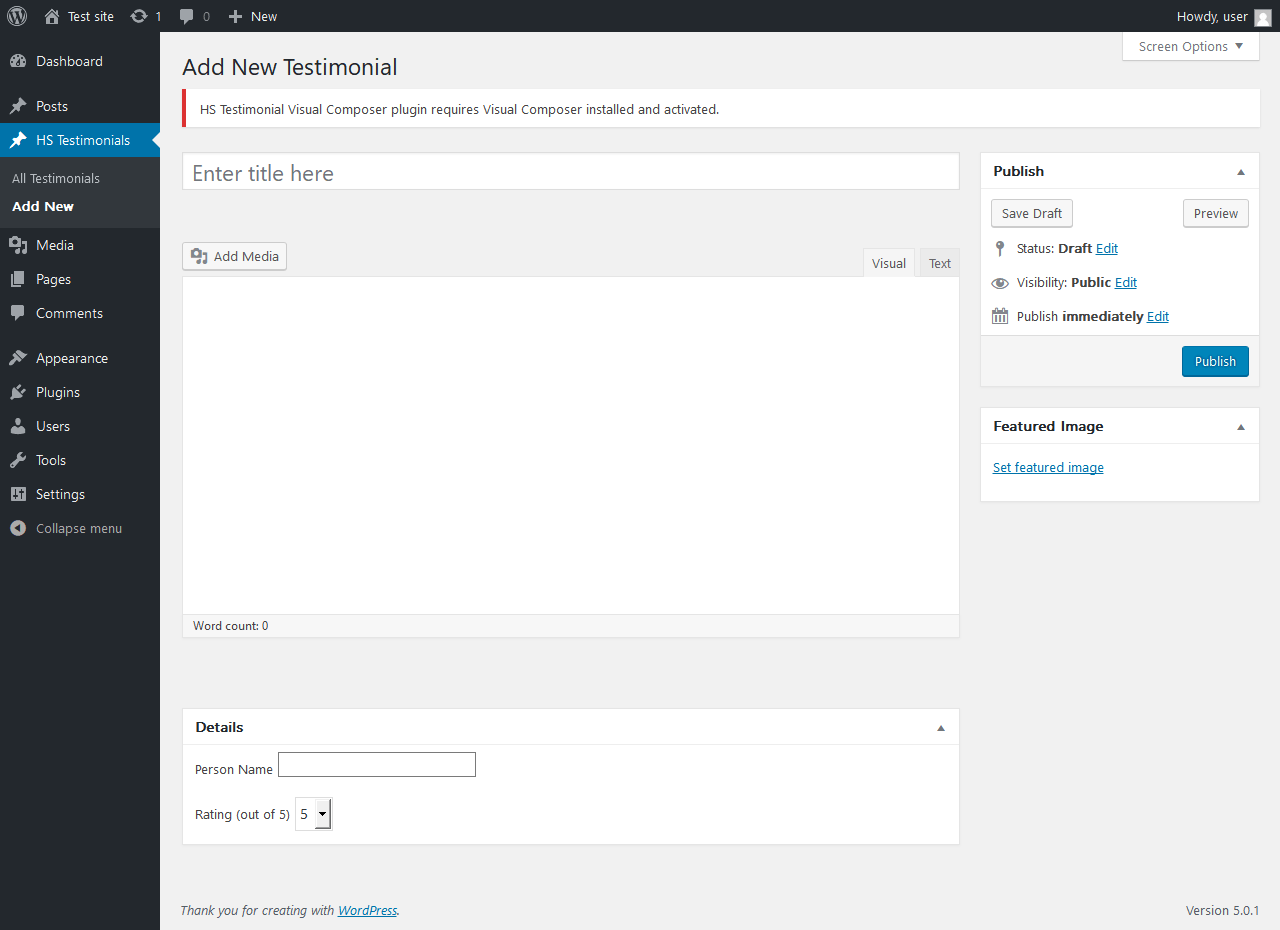Viewport: 1280px width, 930px height.
Task: Click the Posts pin icon
Action: 18,106
